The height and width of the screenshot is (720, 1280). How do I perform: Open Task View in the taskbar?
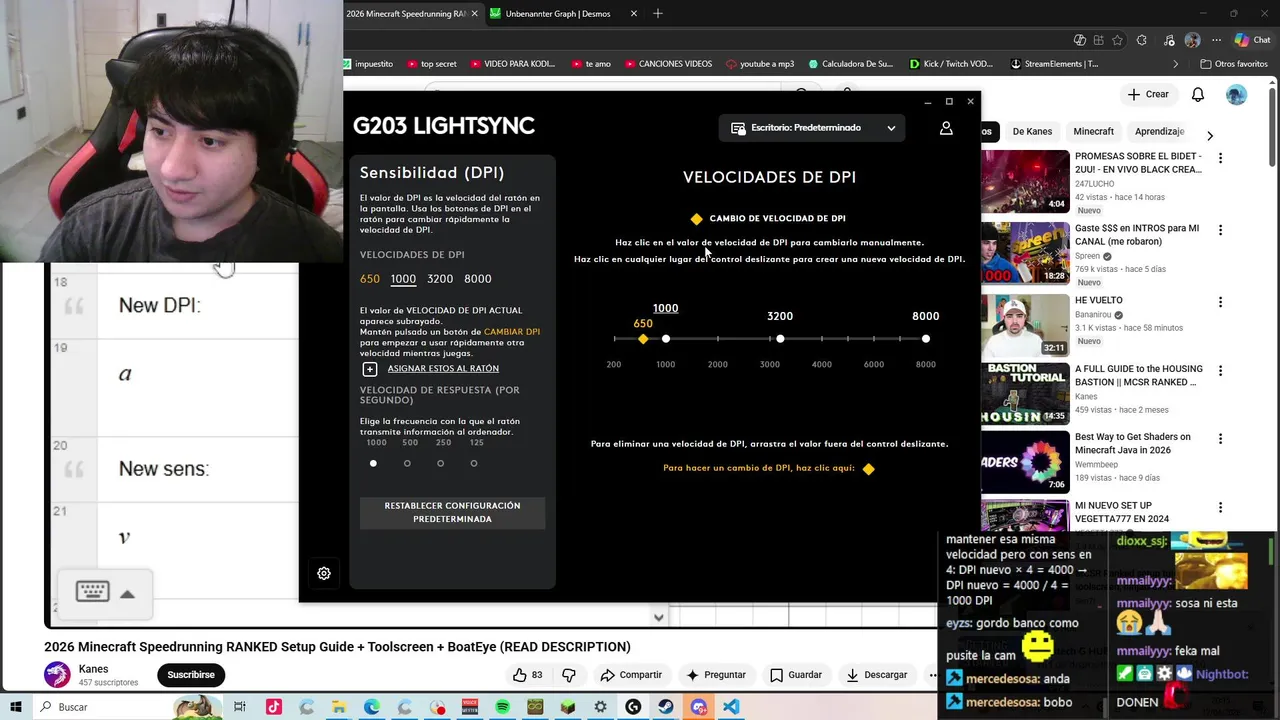(240, 707)
